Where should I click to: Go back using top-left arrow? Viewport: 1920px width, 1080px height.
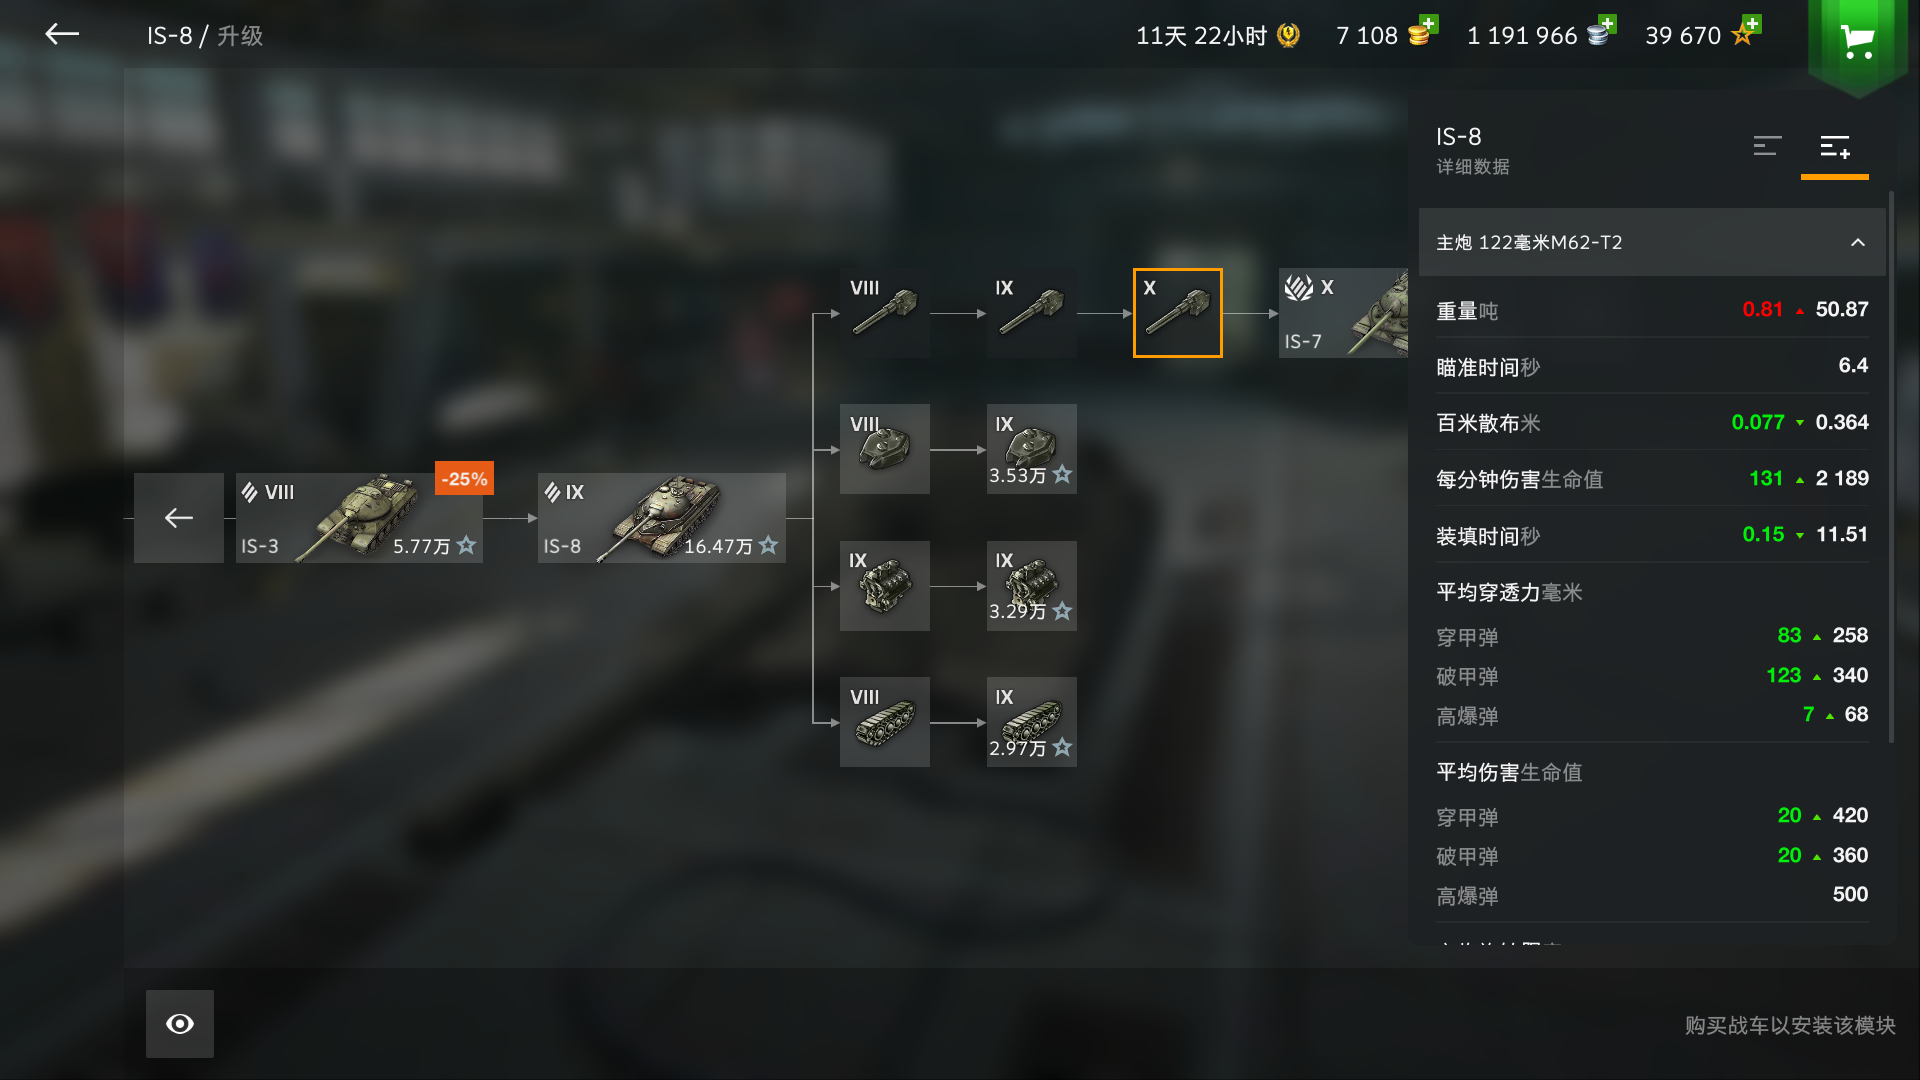click(x=62, y=34)
